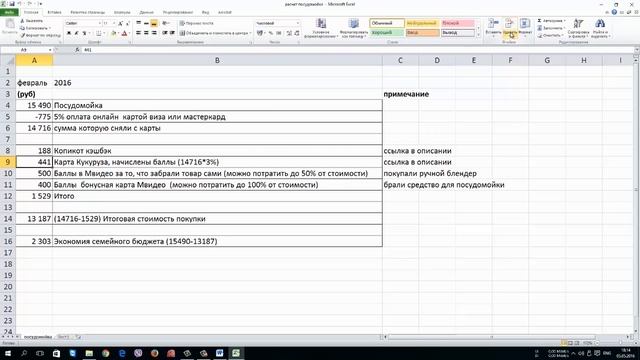Click the Format Painter brush command
The width and height of the screenshot is (640, 360).
pos(40,36)
